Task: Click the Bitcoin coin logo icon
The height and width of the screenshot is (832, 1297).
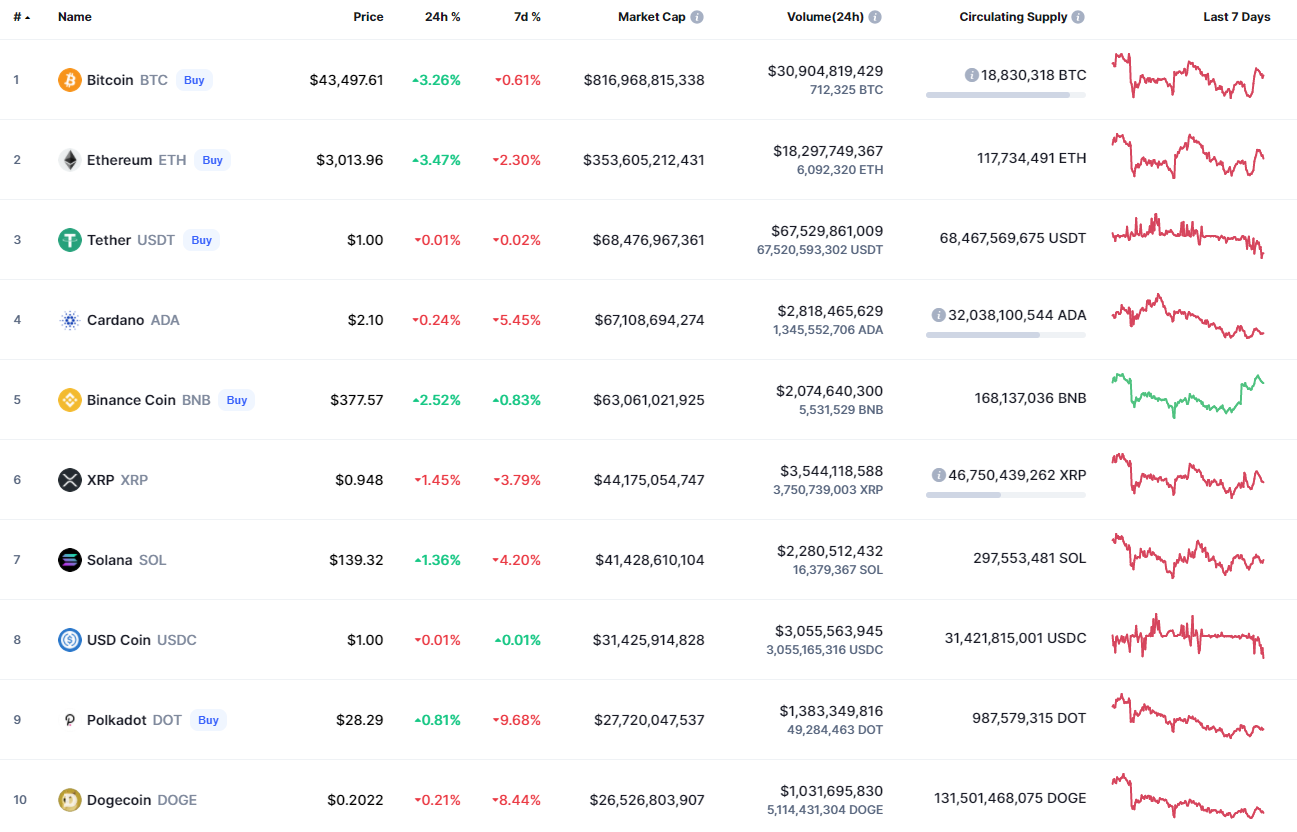Action: (x=70, y=80)
